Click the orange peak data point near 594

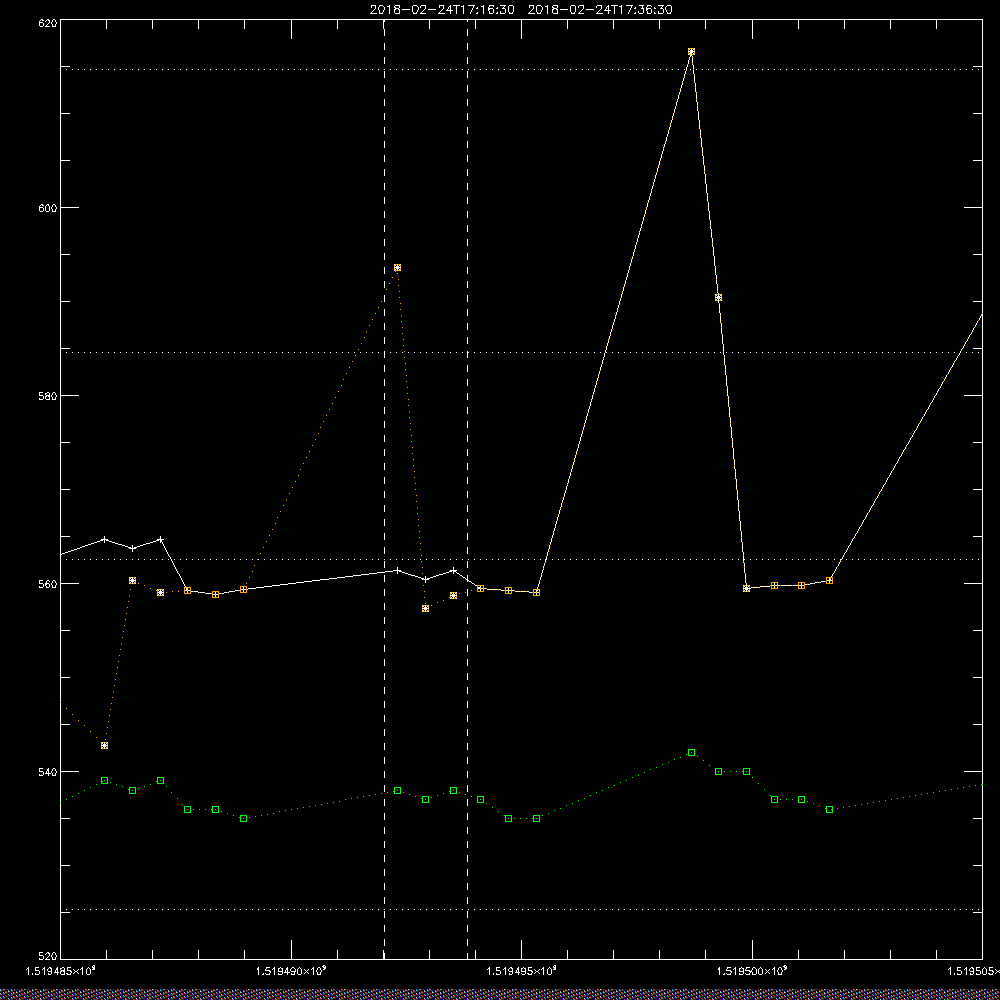coord(397,268)
